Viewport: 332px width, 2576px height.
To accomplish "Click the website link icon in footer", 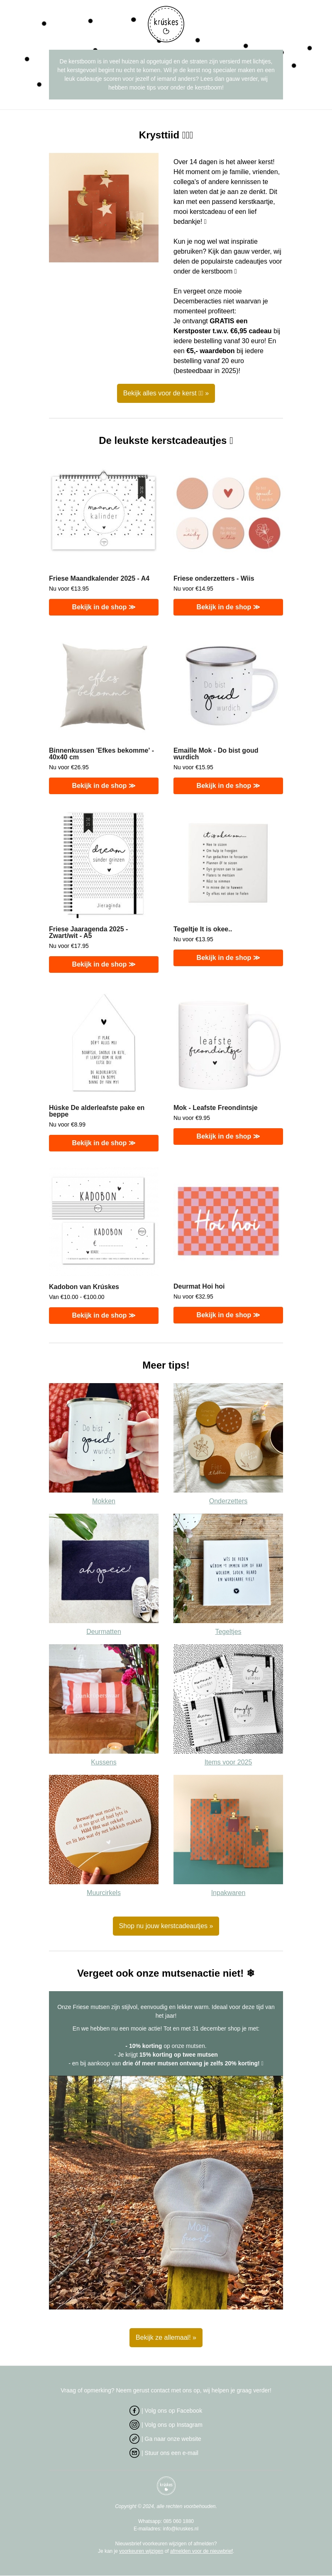I will click(x=135, y=2438).
